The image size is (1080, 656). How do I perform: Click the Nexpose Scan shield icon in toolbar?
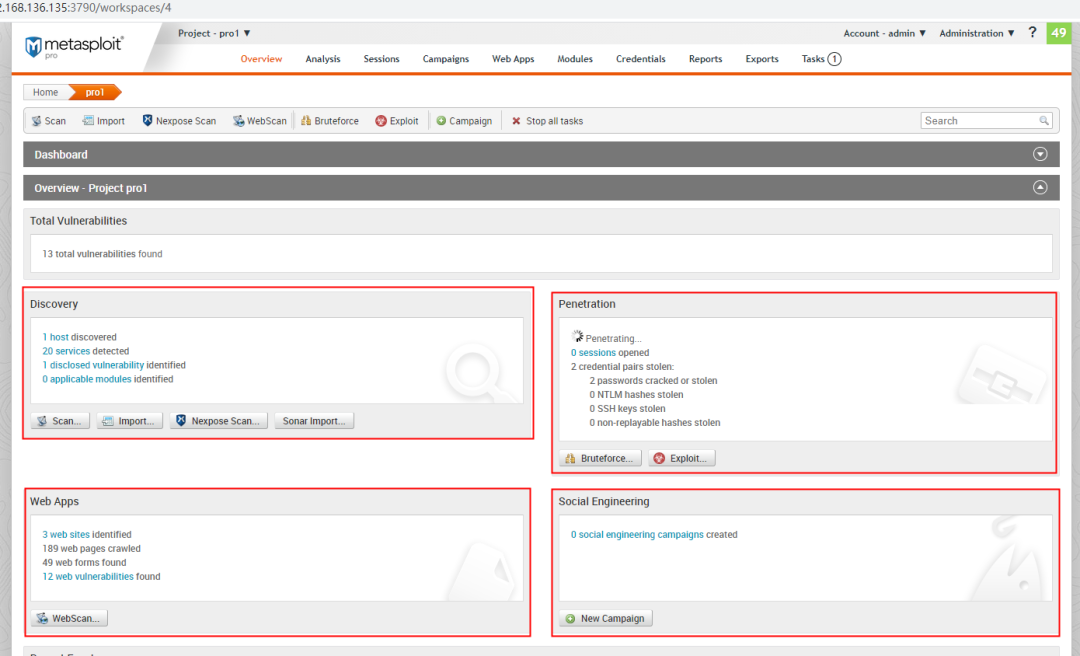[x=147, y=121]
